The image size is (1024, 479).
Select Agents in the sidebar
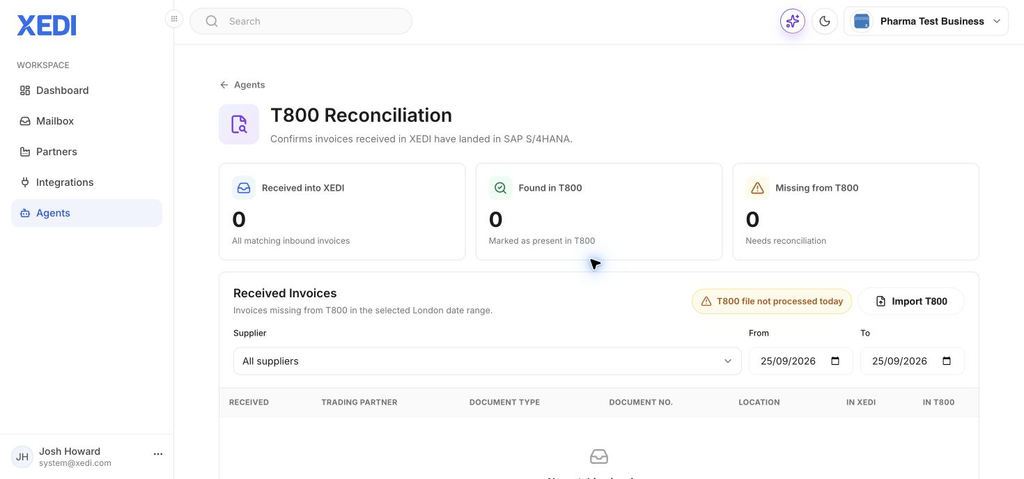coord(86,213)
